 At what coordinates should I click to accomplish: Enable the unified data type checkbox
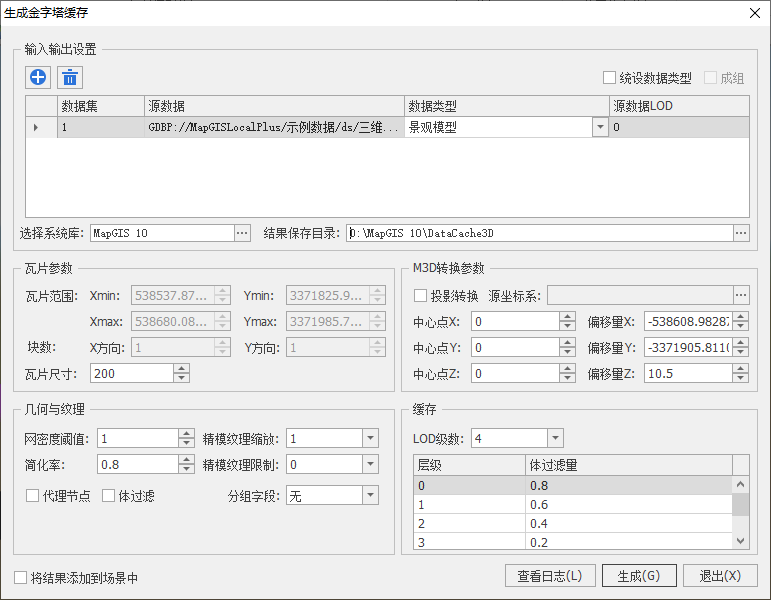click(609, 78)
